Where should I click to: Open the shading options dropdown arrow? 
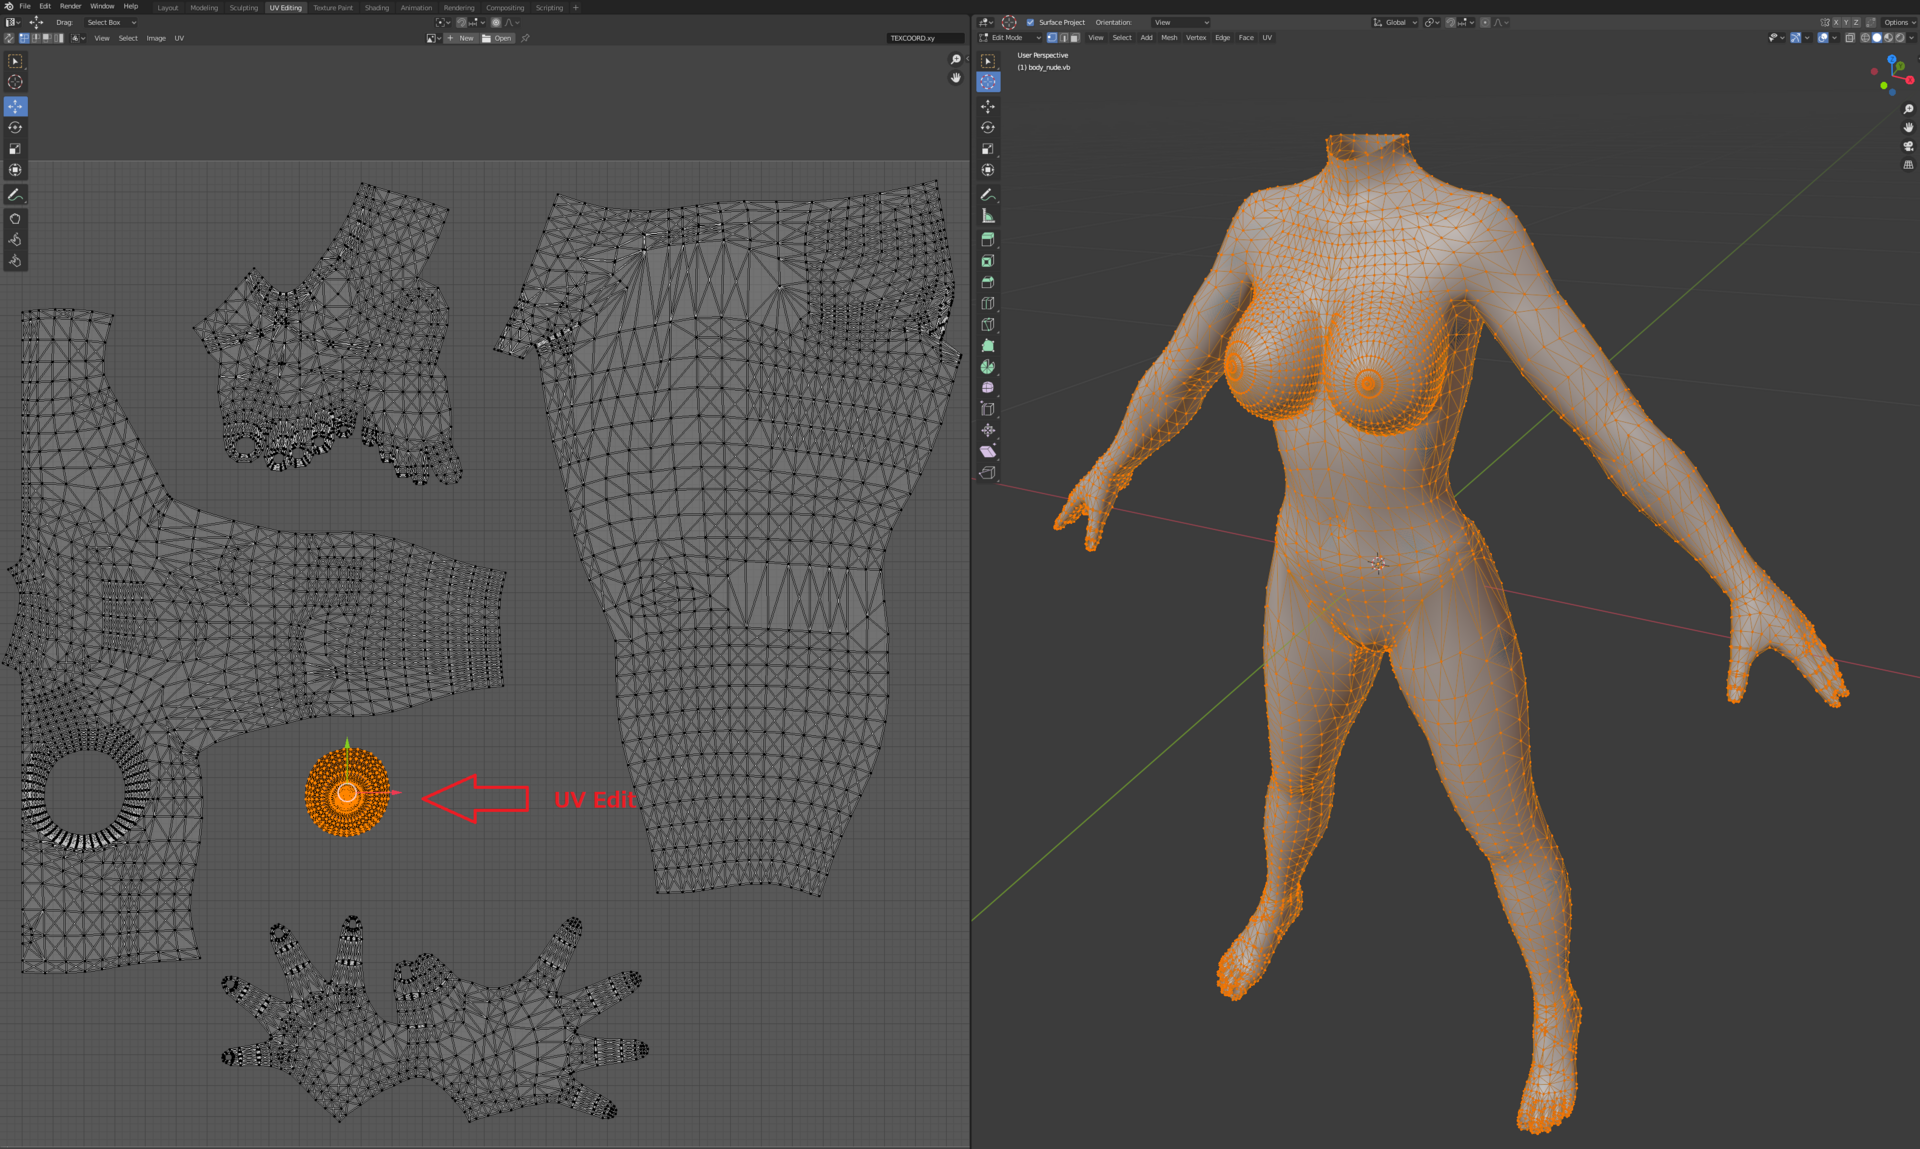click(1912, 38)
